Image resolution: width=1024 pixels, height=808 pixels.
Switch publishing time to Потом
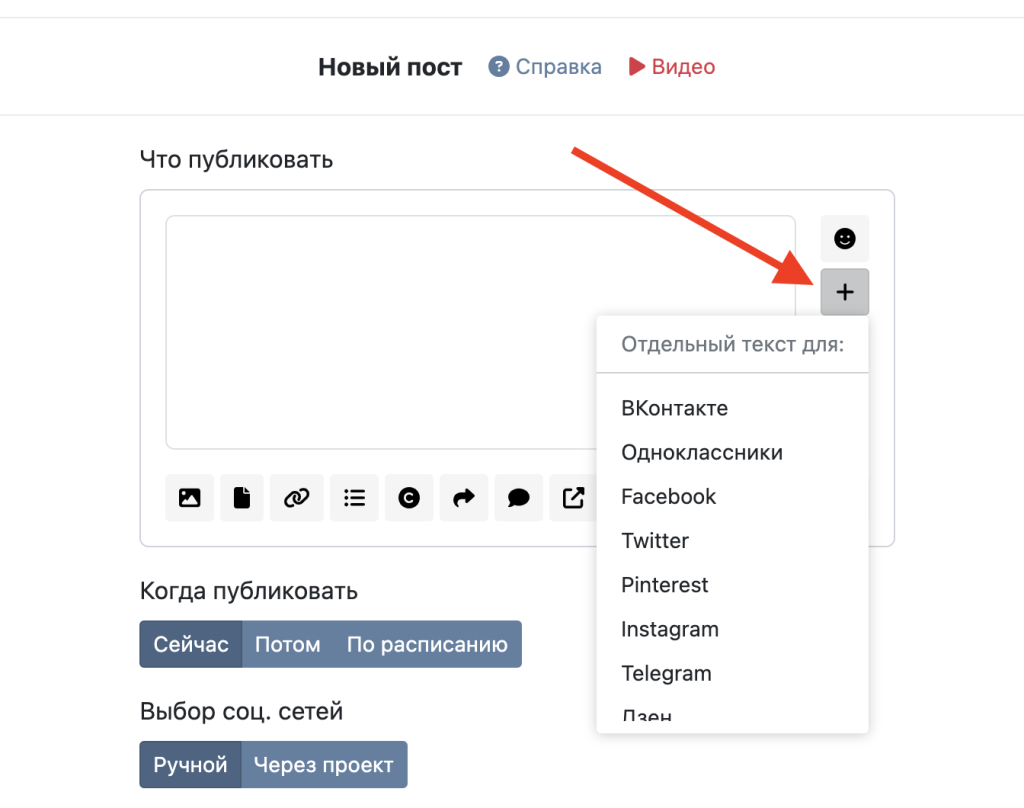tap(288, 644)
